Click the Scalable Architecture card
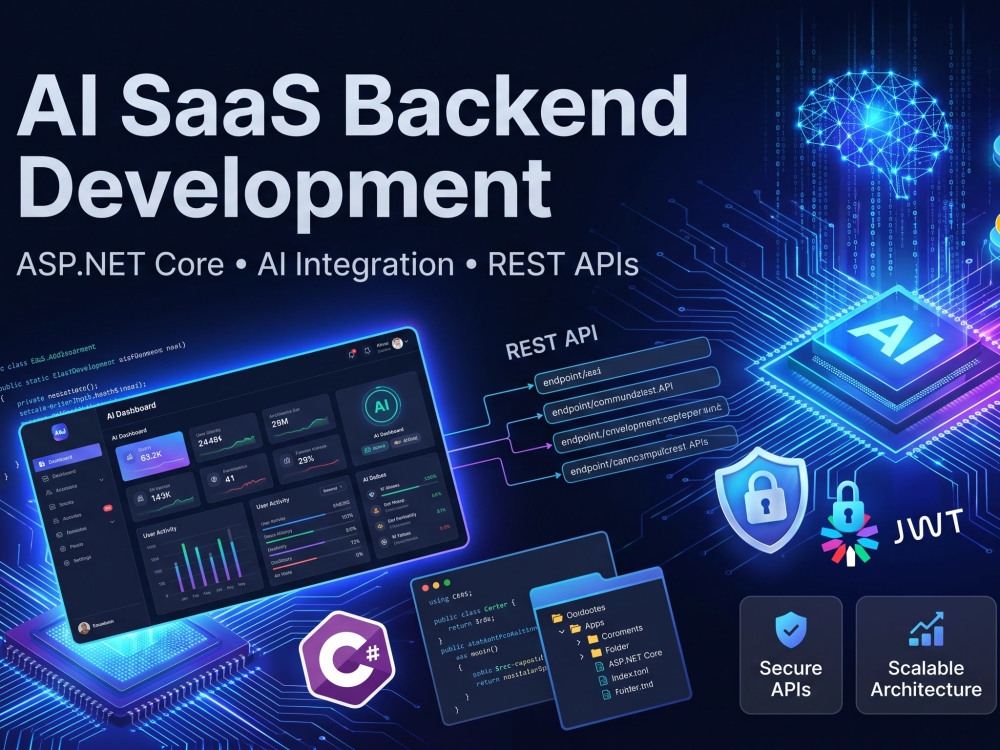Image resolution: width=1000 pixels, height=750 pixels. (x=926, y=655)
